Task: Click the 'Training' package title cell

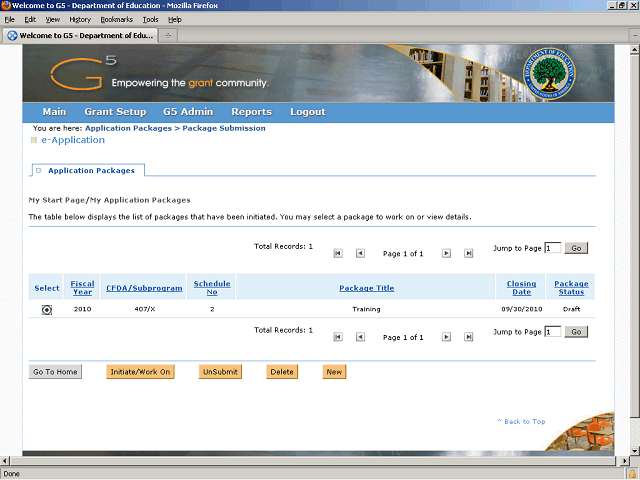Action: tap(366, 309)
